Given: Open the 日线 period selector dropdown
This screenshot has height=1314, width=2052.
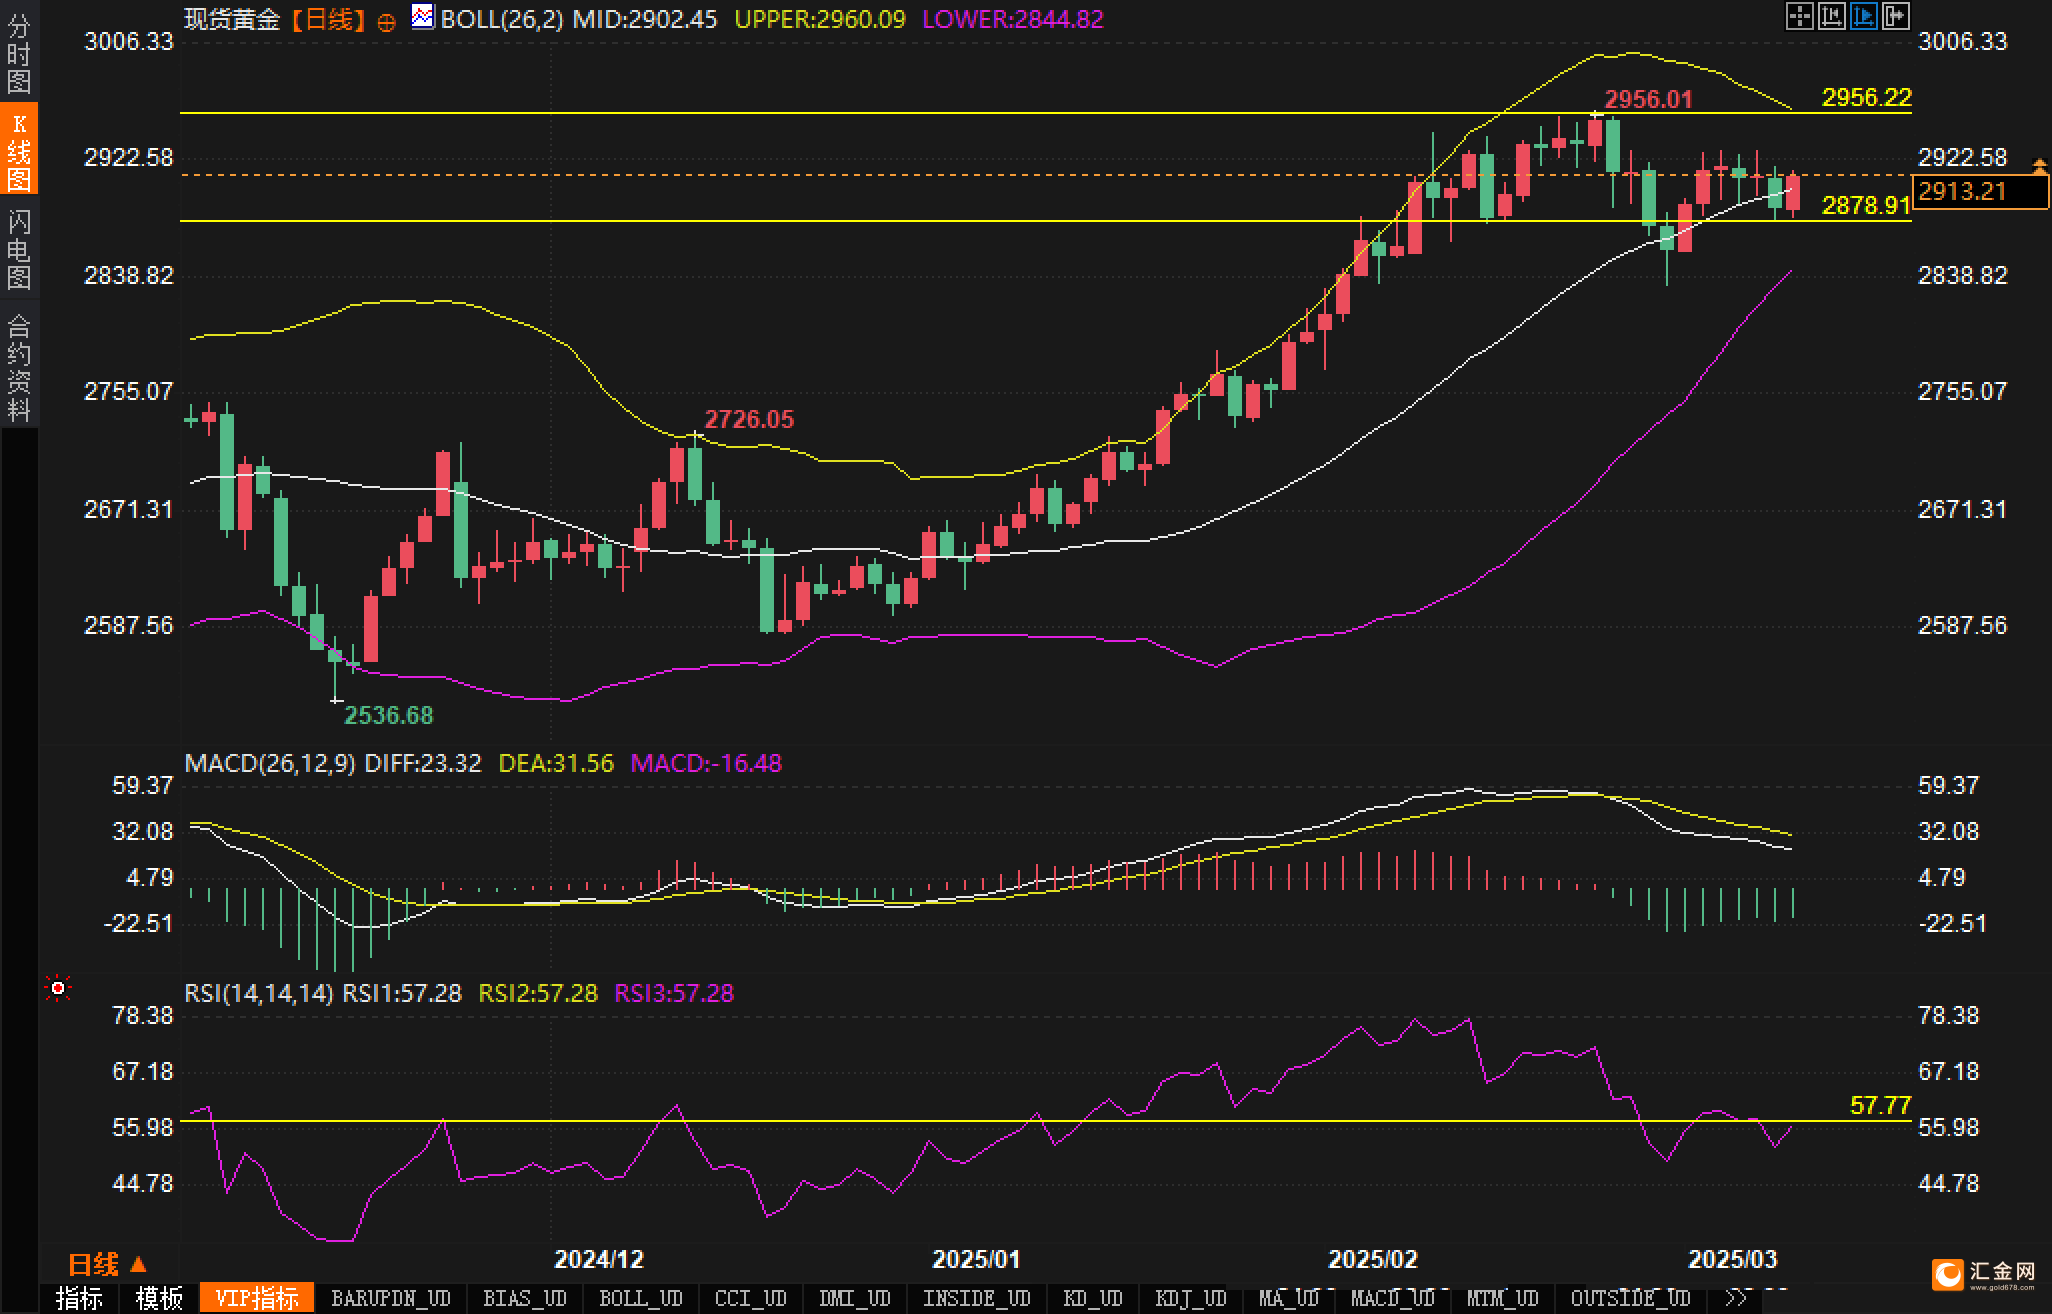Looking at the screenshot, I should pos(107,1264).
